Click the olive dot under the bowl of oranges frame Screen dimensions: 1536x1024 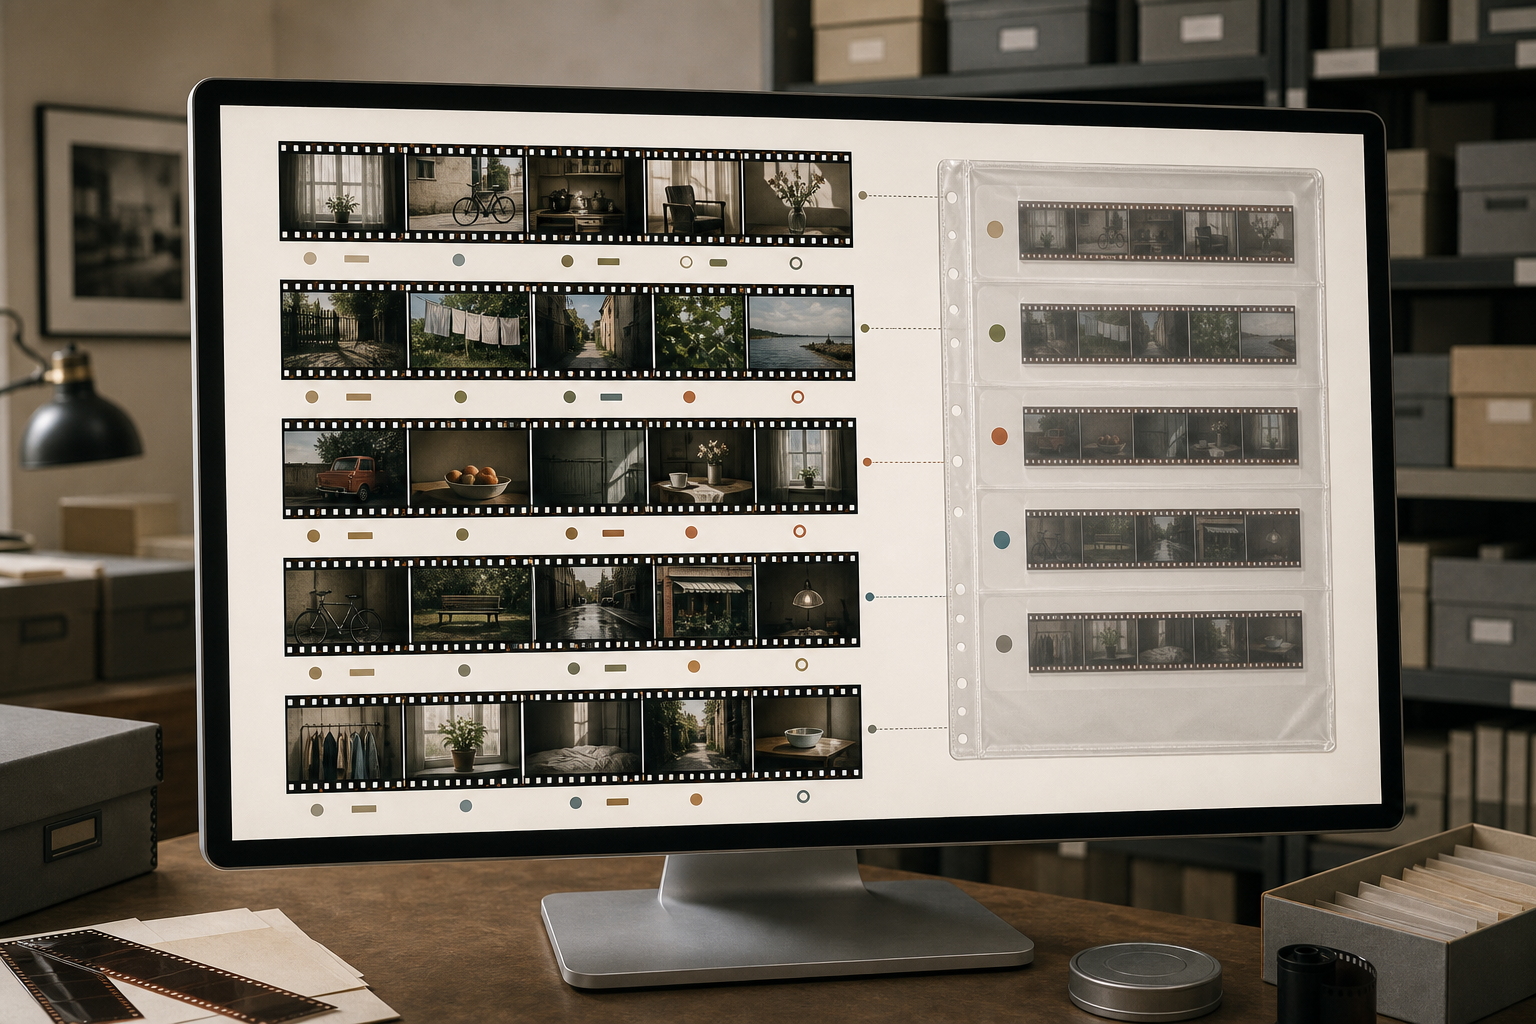[x=462, y=534]
